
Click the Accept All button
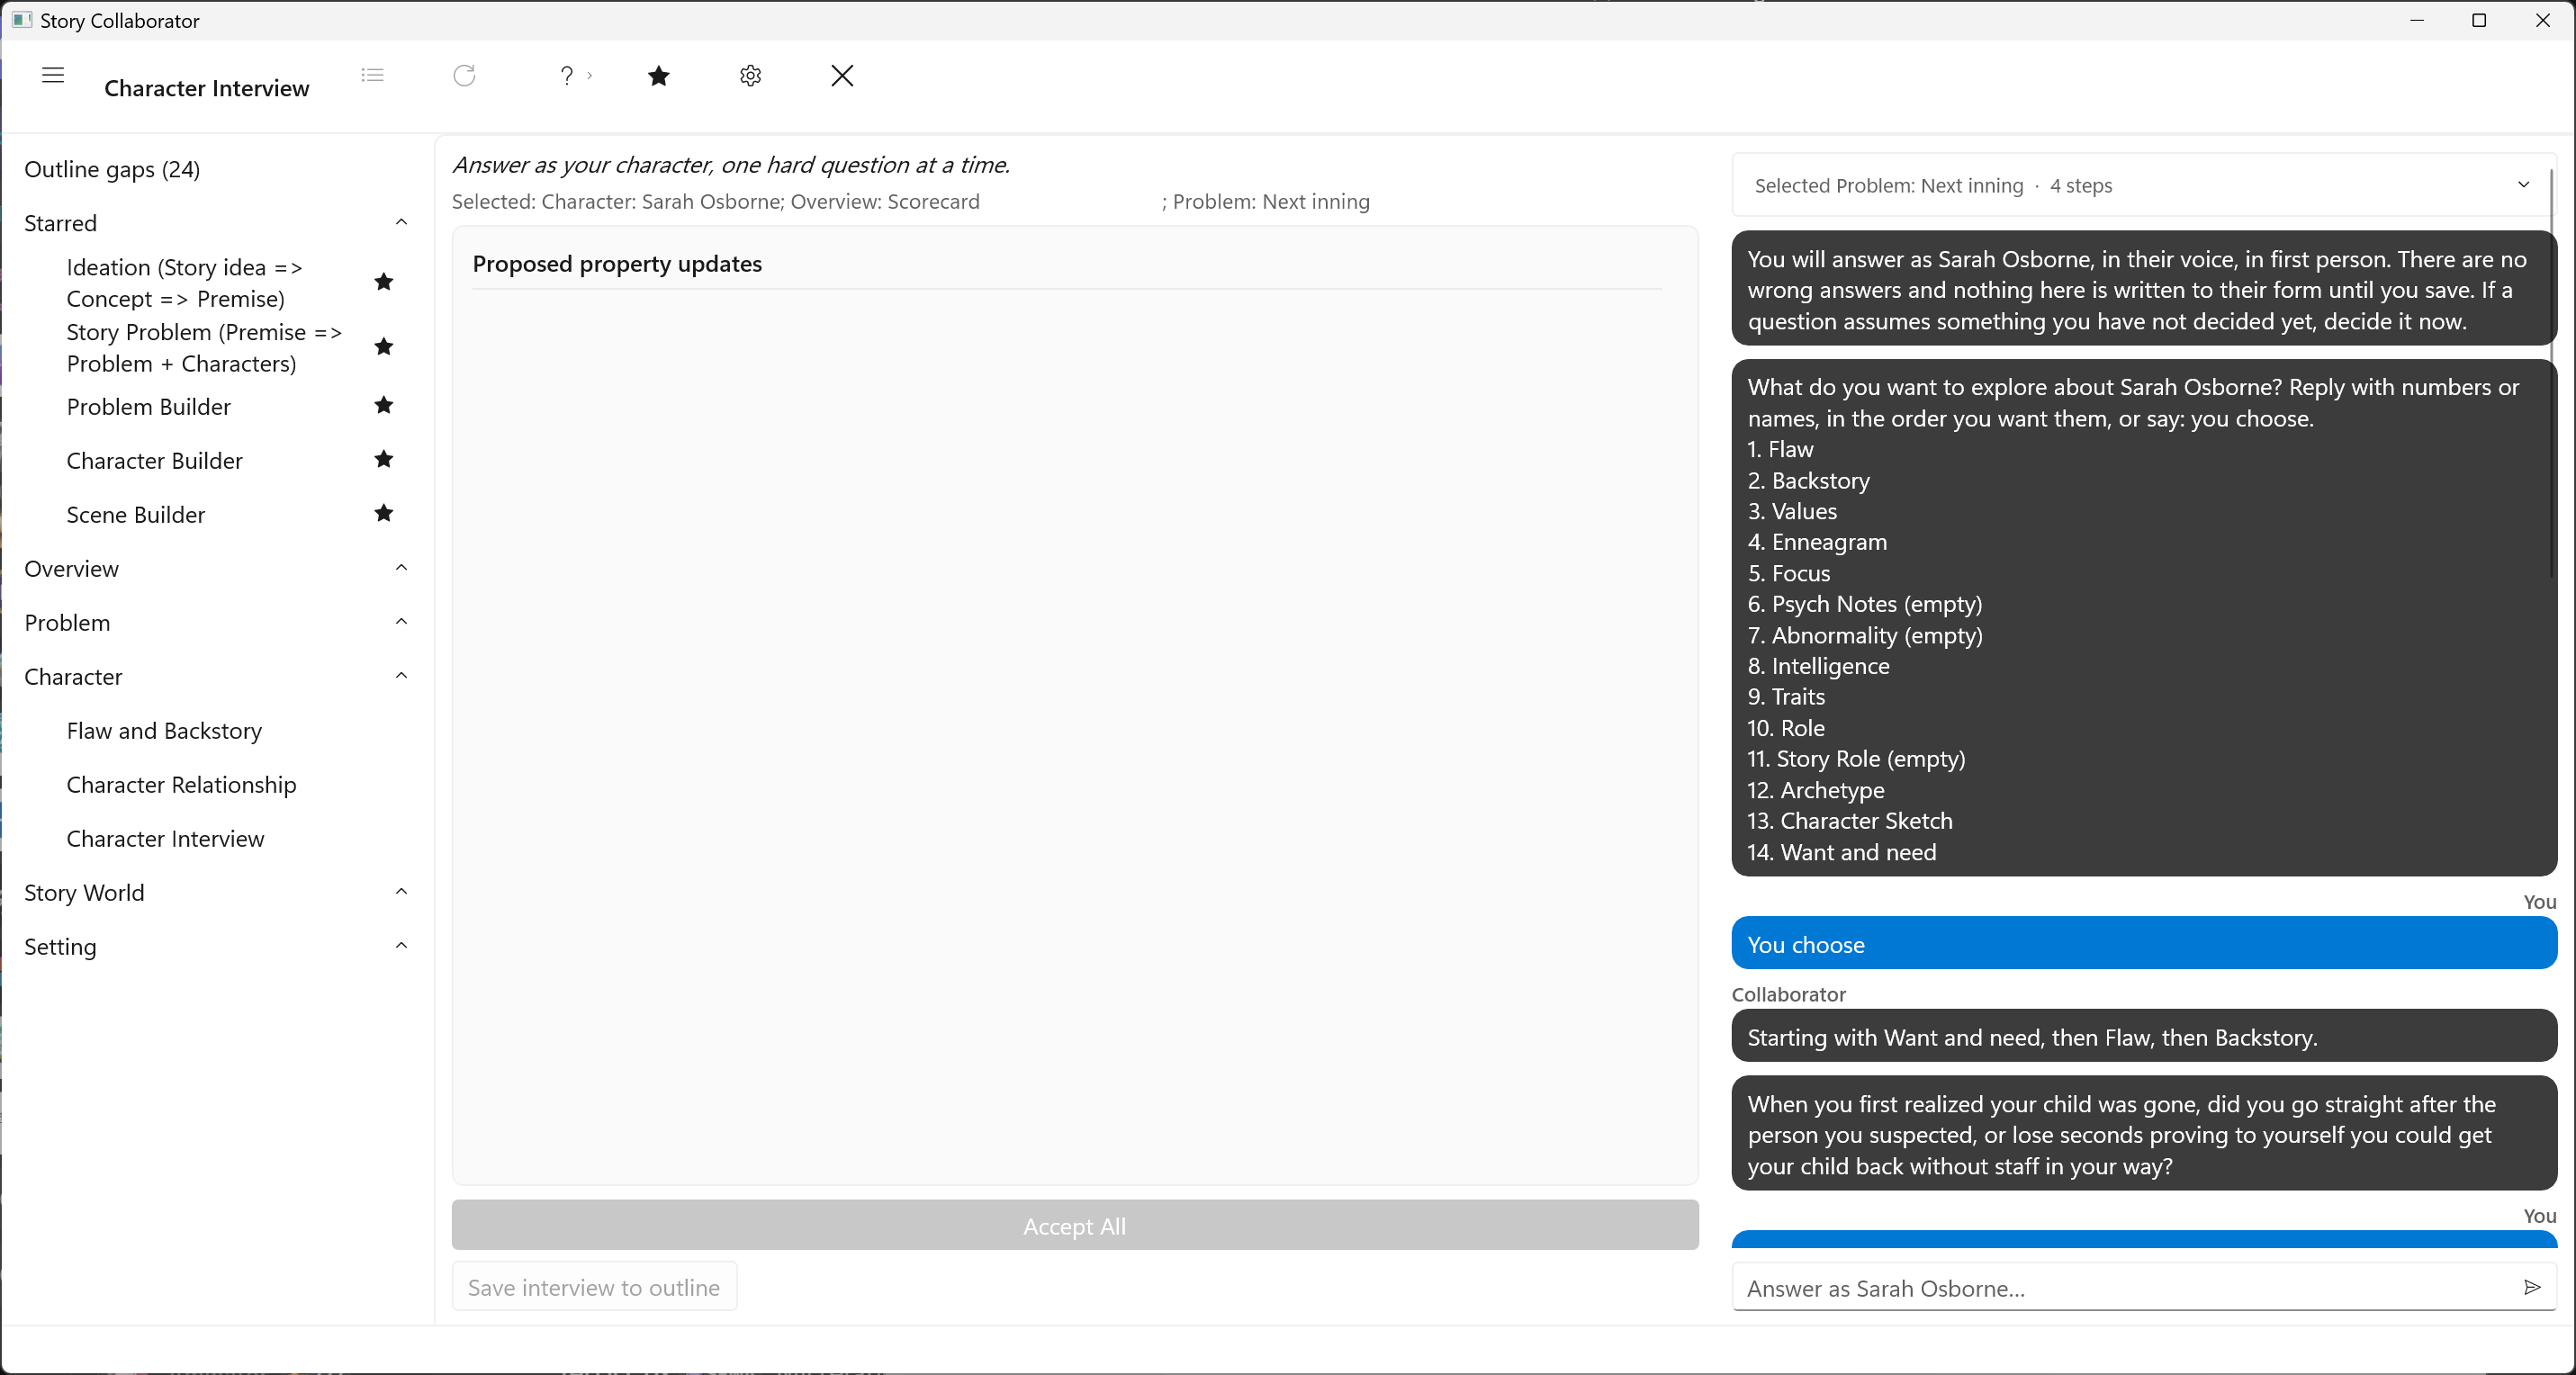(1075, 1226)
